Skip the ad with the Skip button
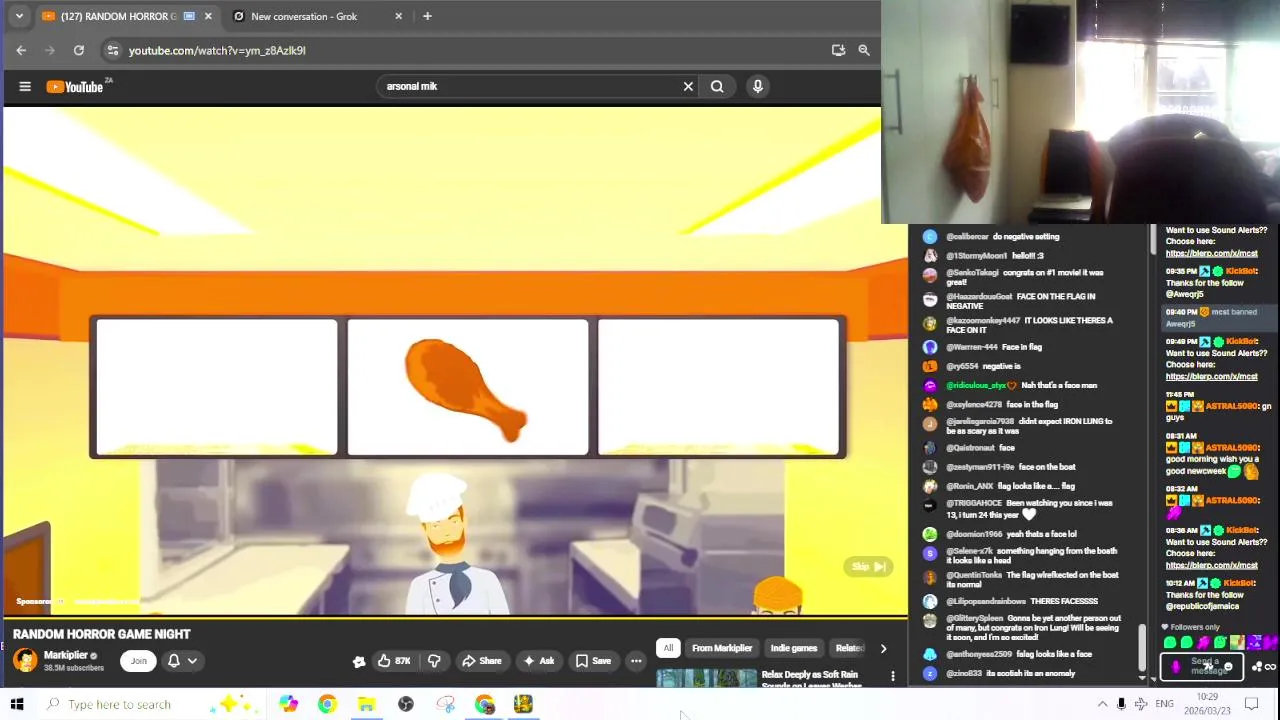 (x=868, y=567)
